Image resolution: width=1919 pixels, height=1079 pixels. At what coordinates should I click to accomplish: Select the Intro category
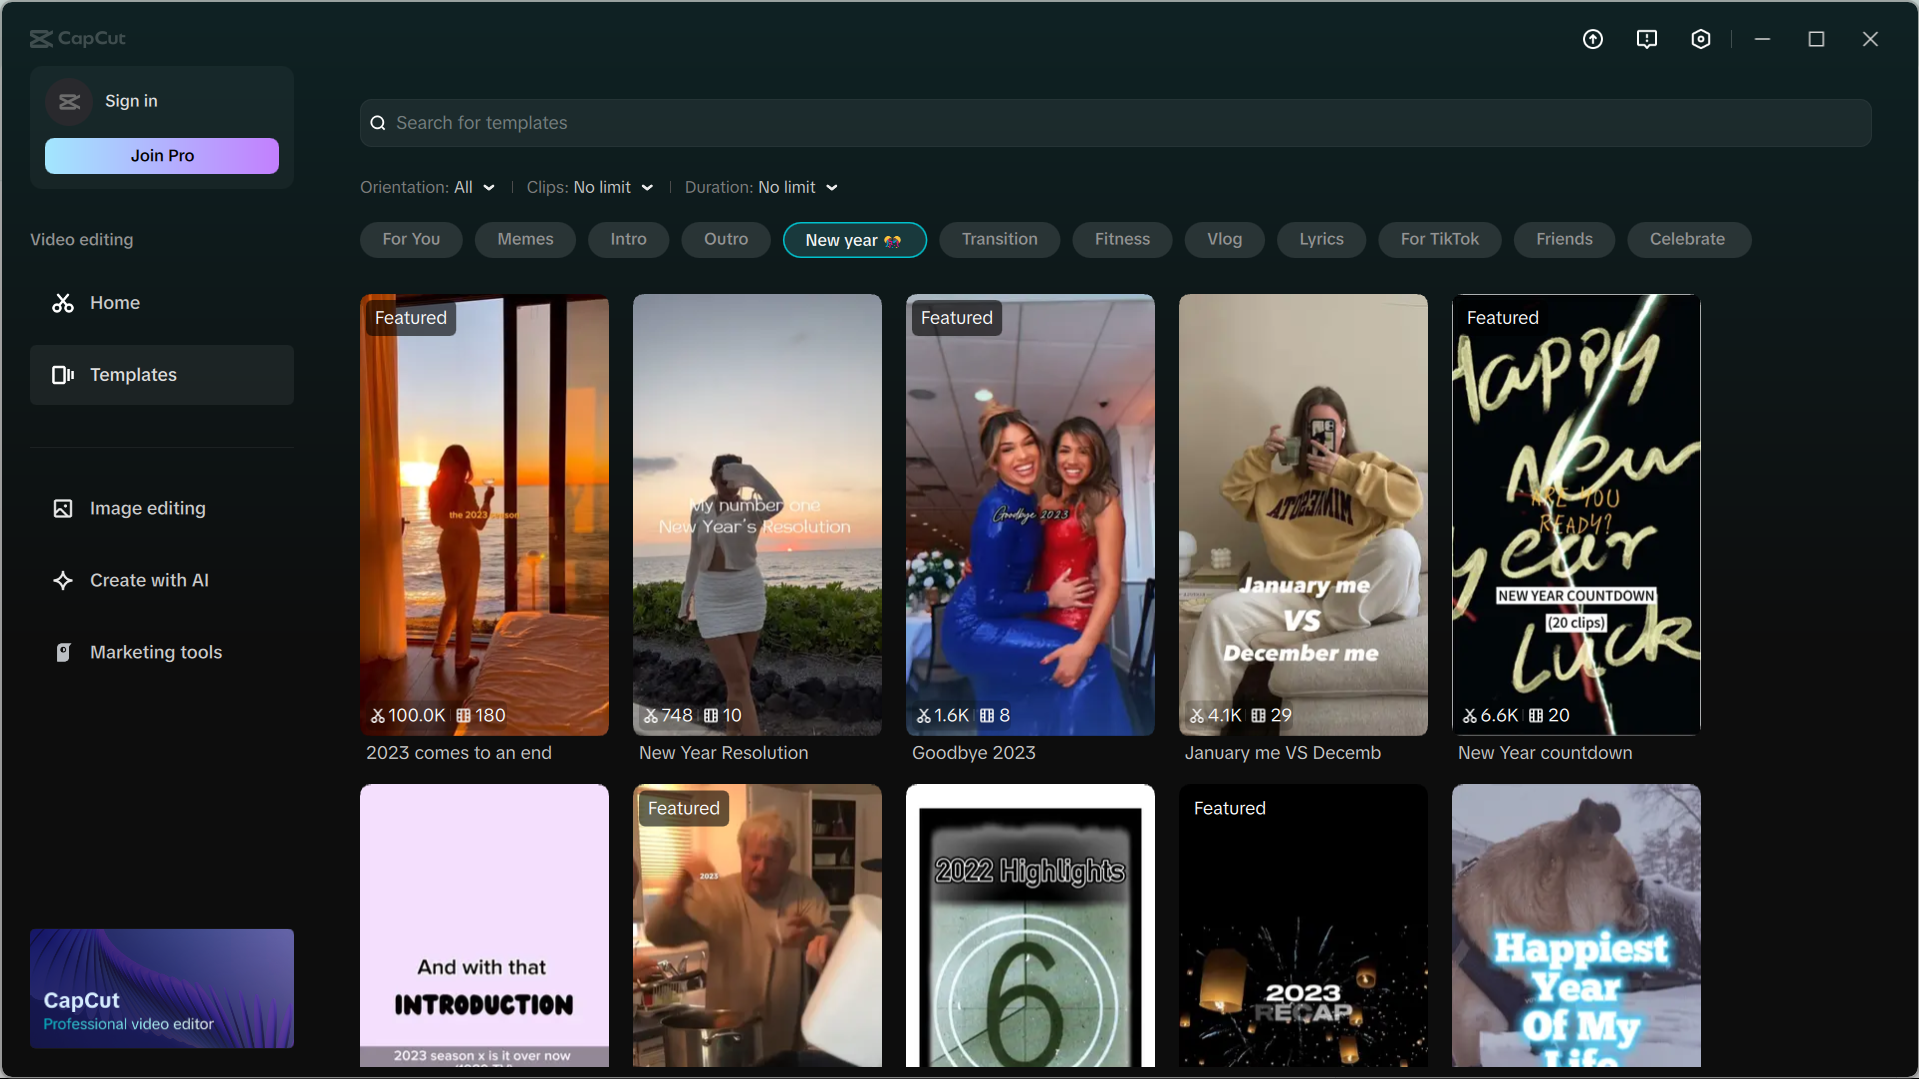[x=629, y=240]
